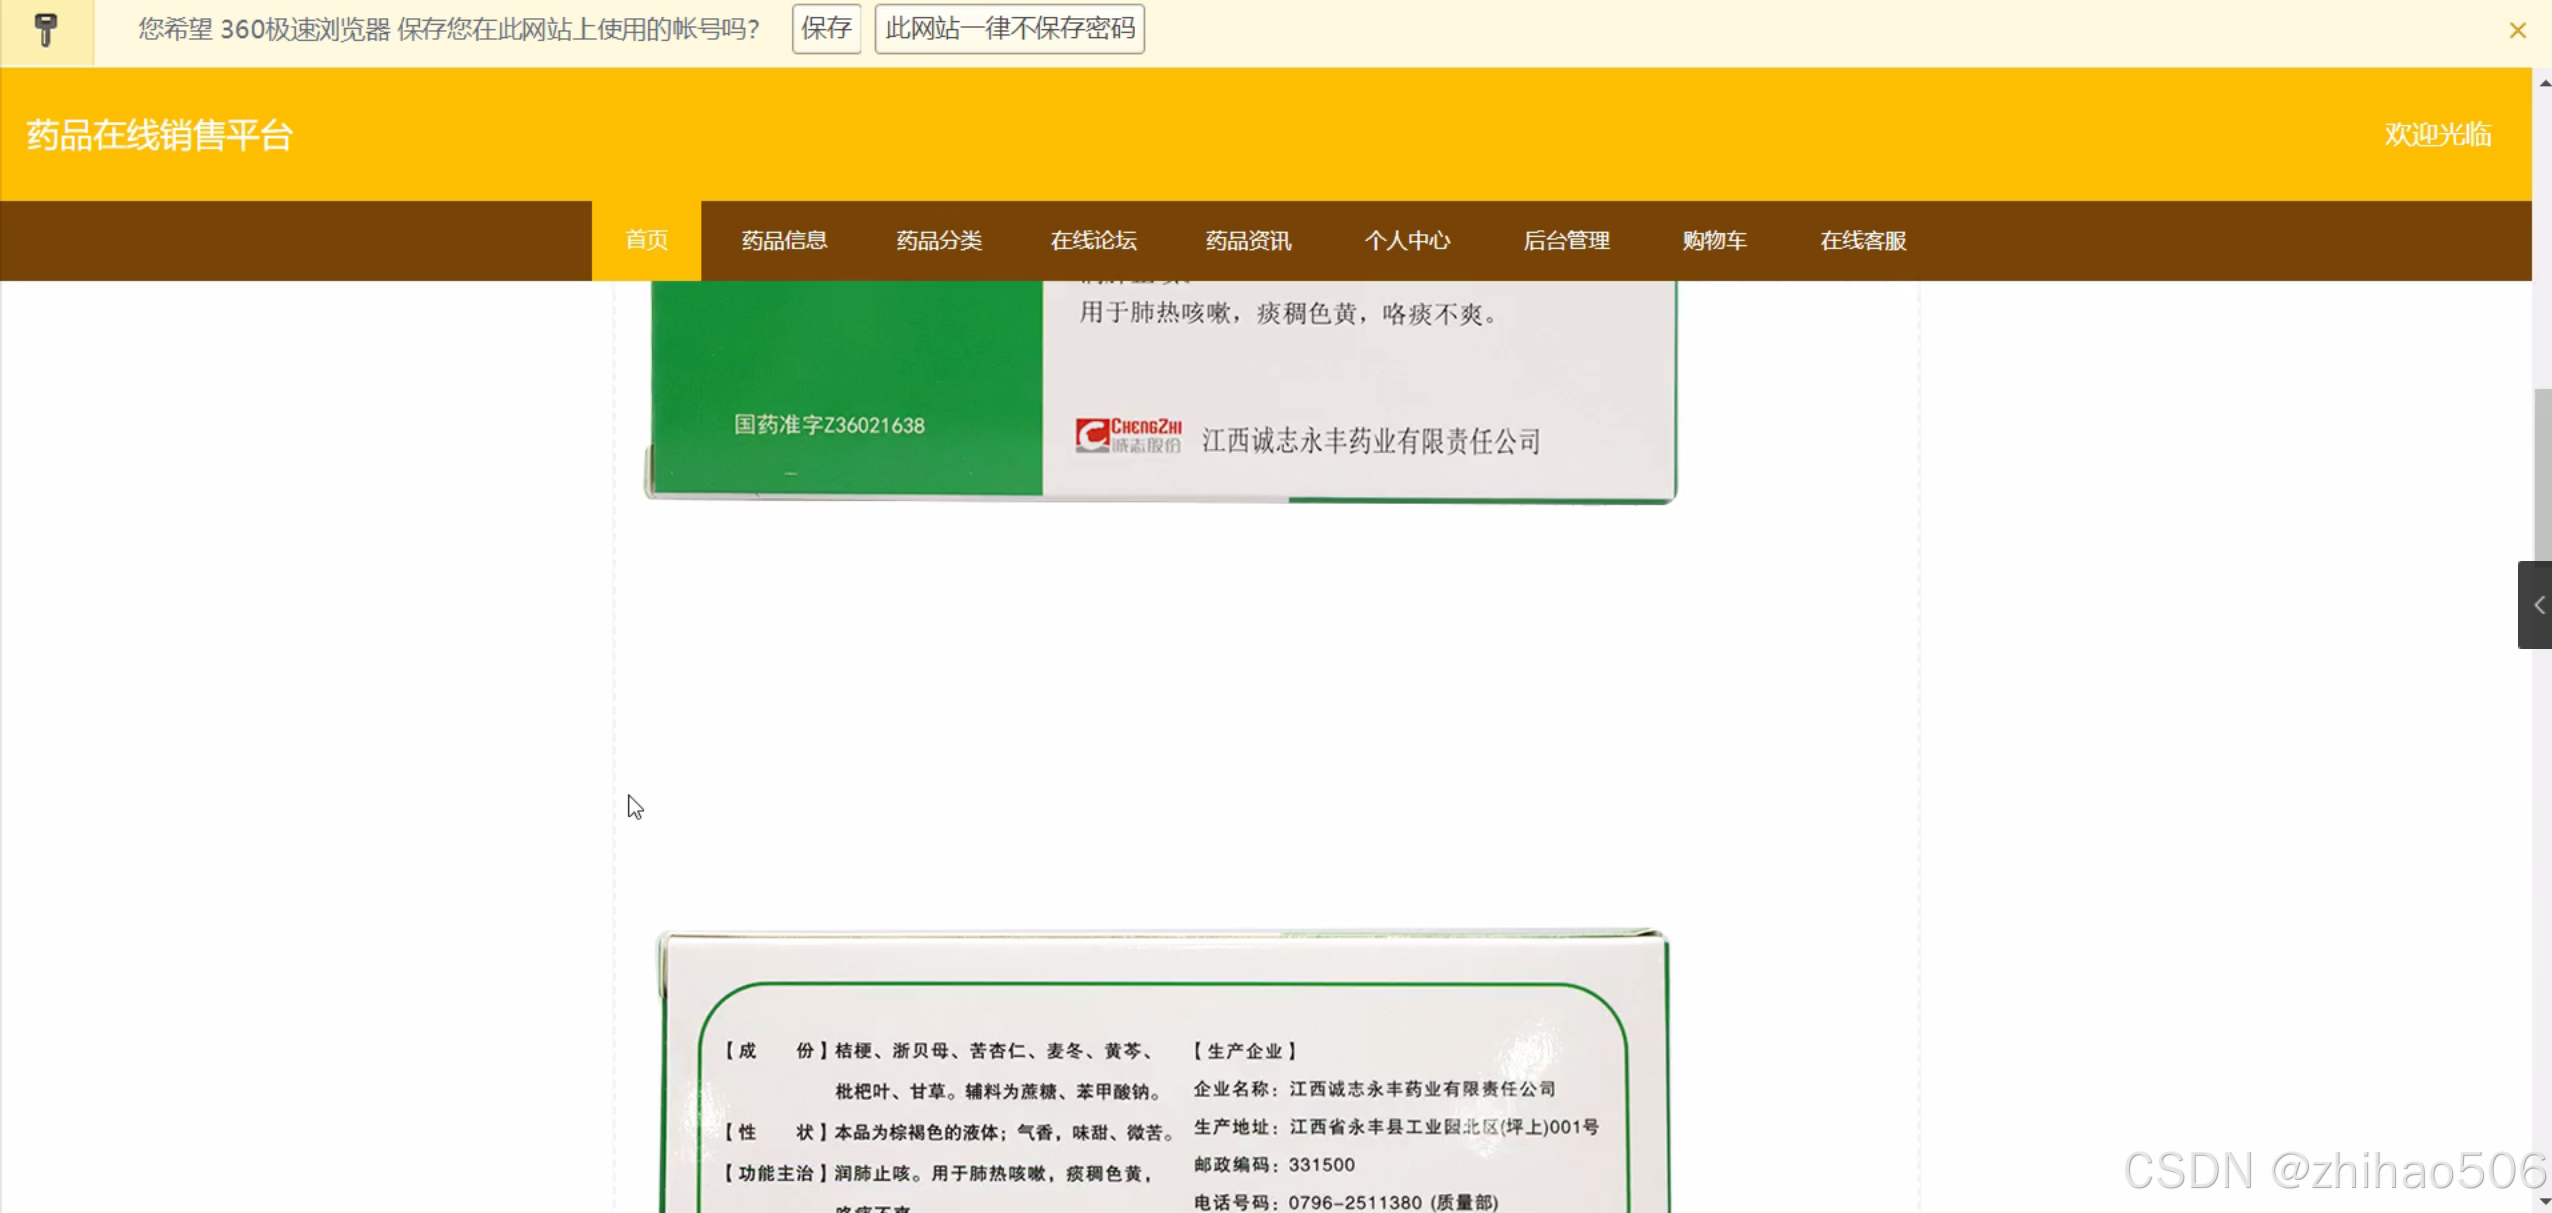Click 此网站一律不保存密码 button
2552x1213 pixels.
1009,29
